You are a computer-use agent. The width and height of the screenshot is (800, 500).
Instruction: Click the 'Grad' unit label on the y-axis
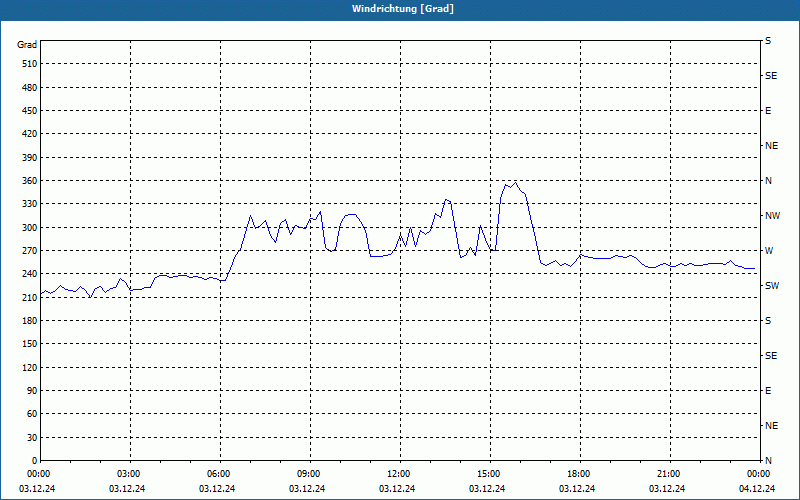pos(27,45)
